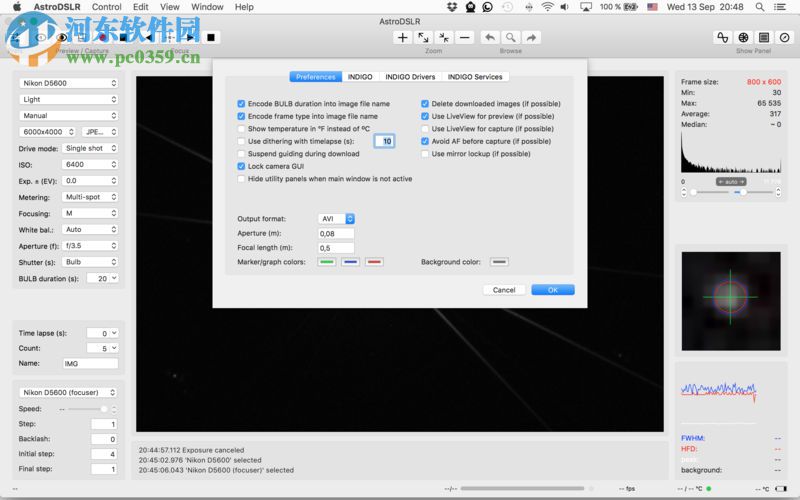Click the zoom in plus icon
800x500 pixels.
pyautogui.click(x=403, y=37)
